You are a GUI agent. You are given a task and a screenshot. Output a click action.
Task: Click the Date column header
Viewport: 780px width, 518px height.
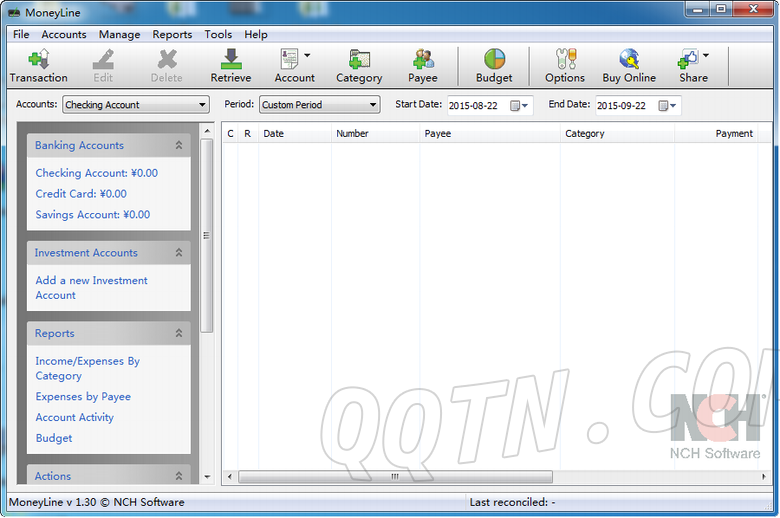click(294, 133)
